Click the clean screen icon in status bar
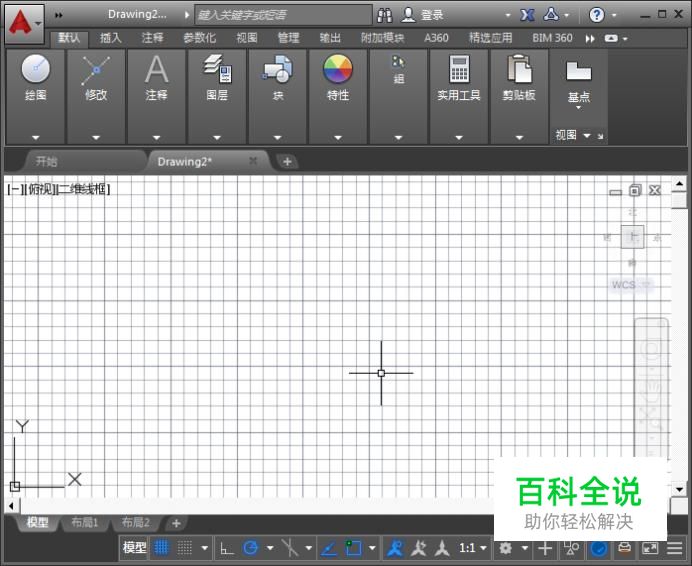692x566 pixels. tap(650, 548)
